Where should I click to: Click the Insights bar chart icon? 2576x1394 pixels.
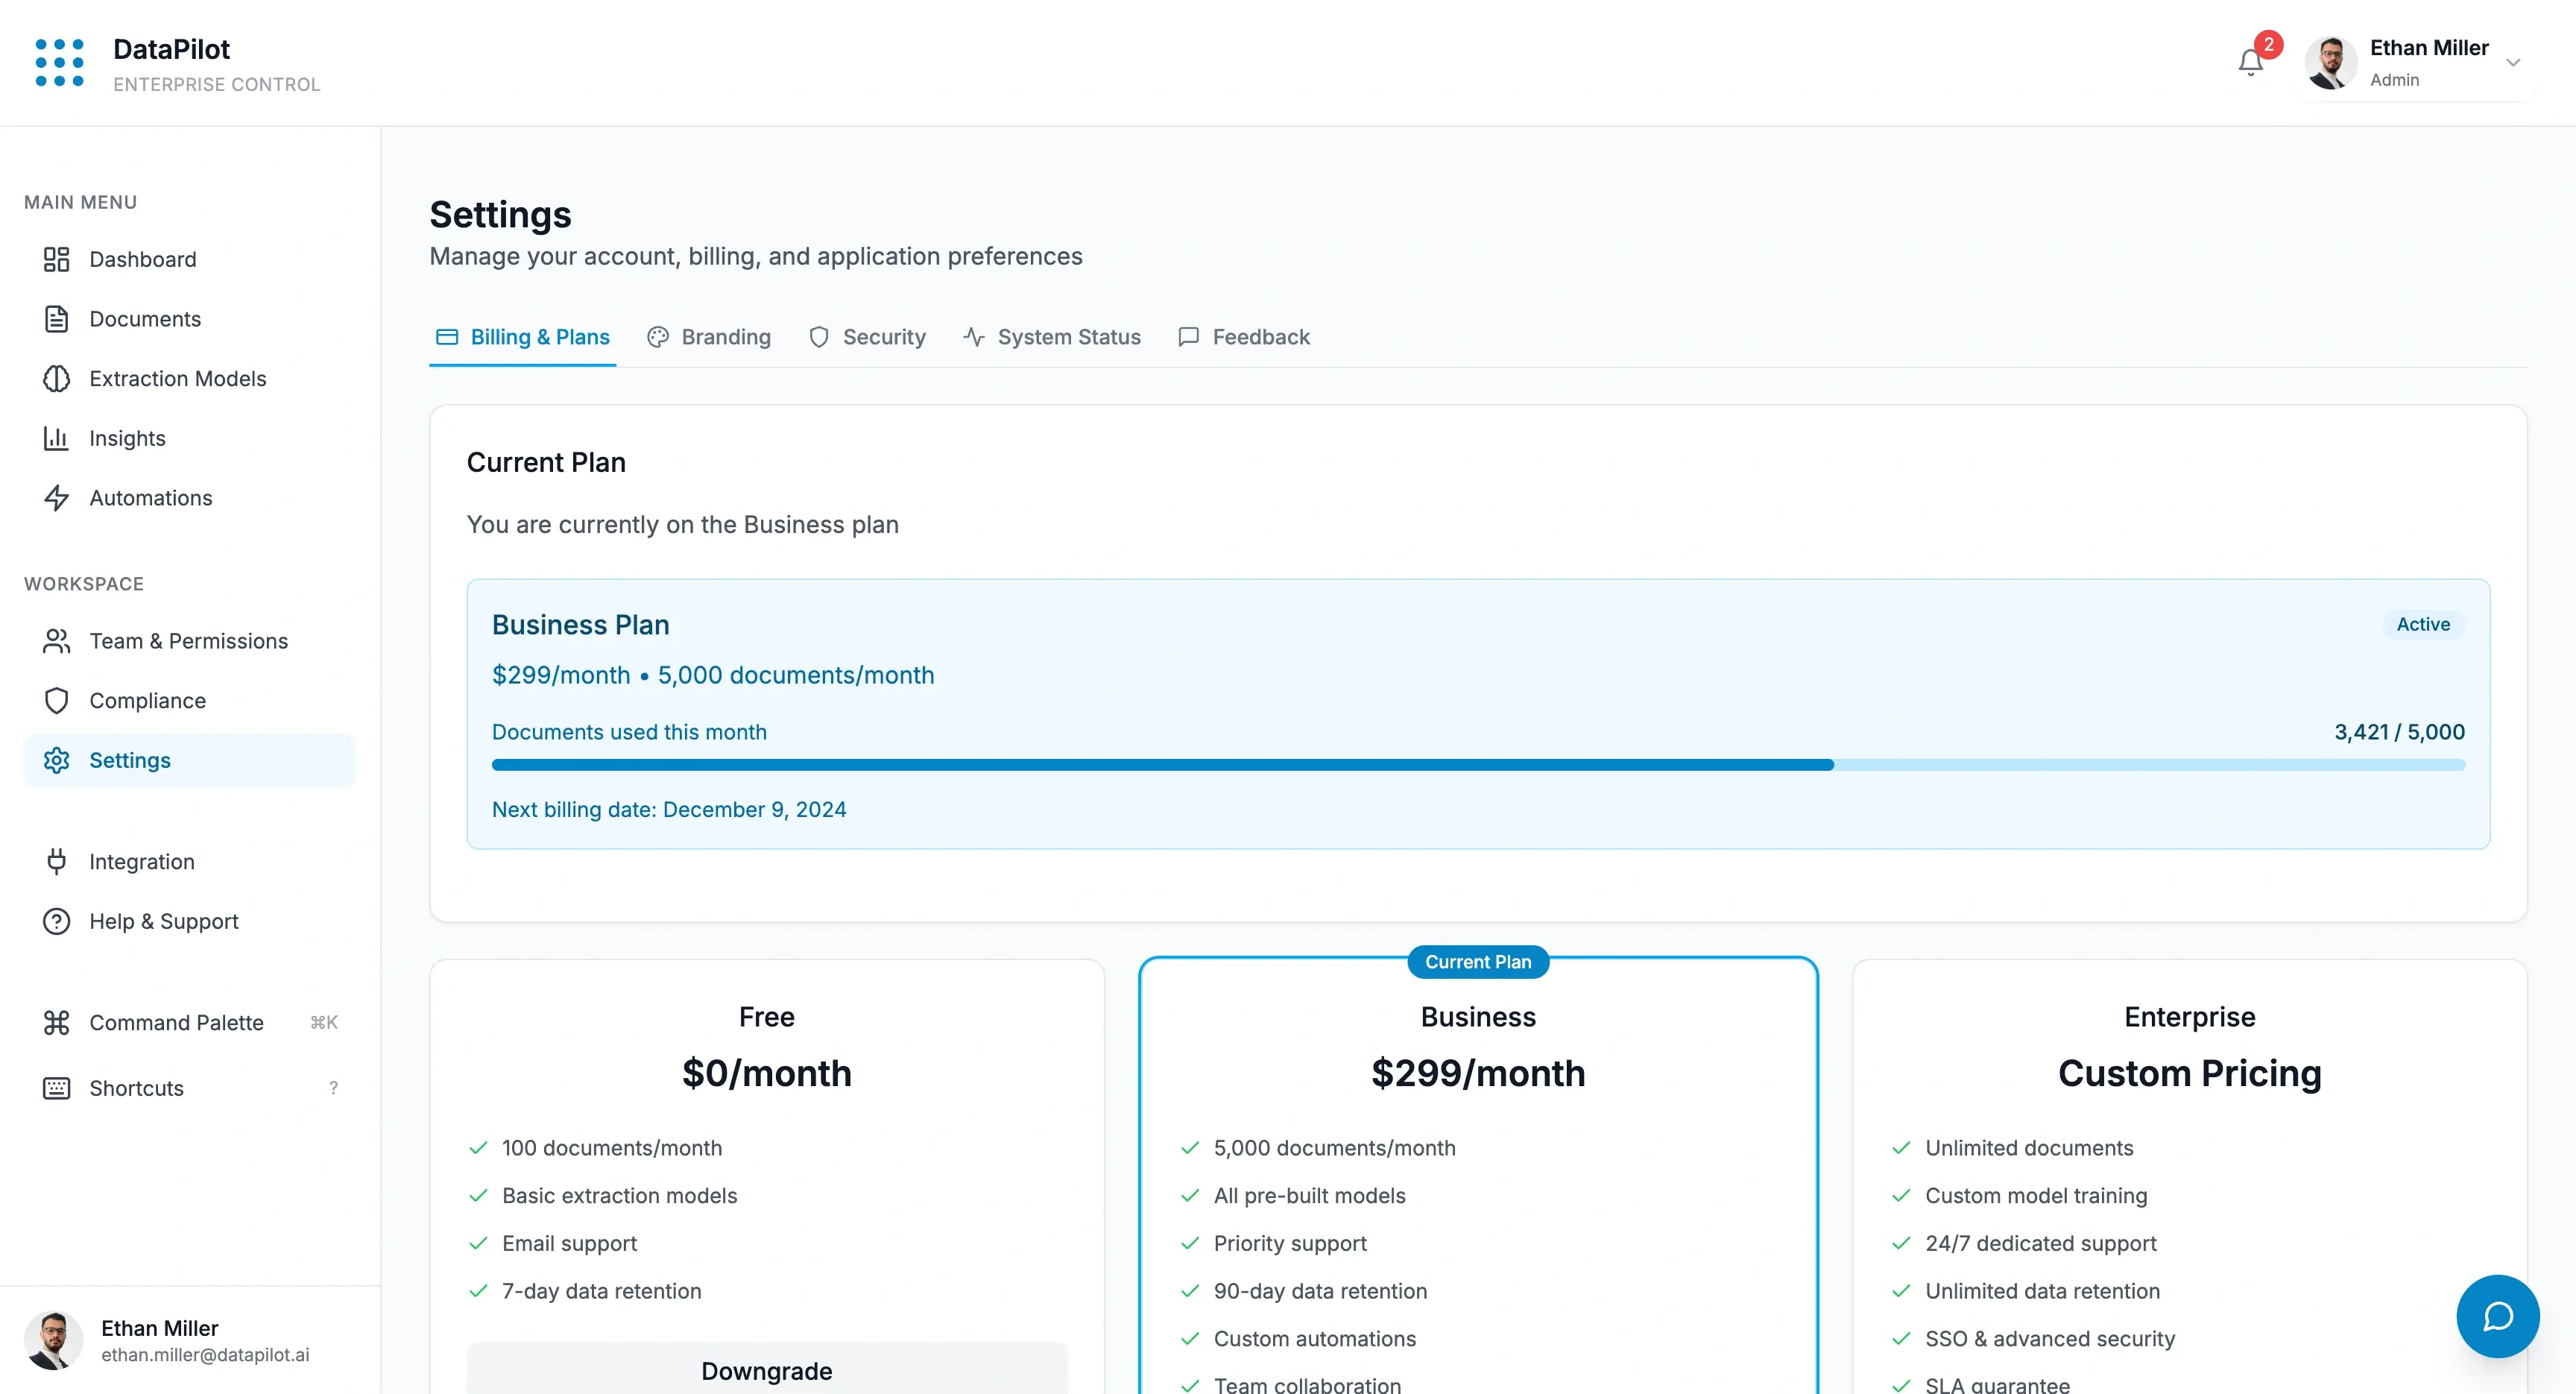tap(56, 438)
